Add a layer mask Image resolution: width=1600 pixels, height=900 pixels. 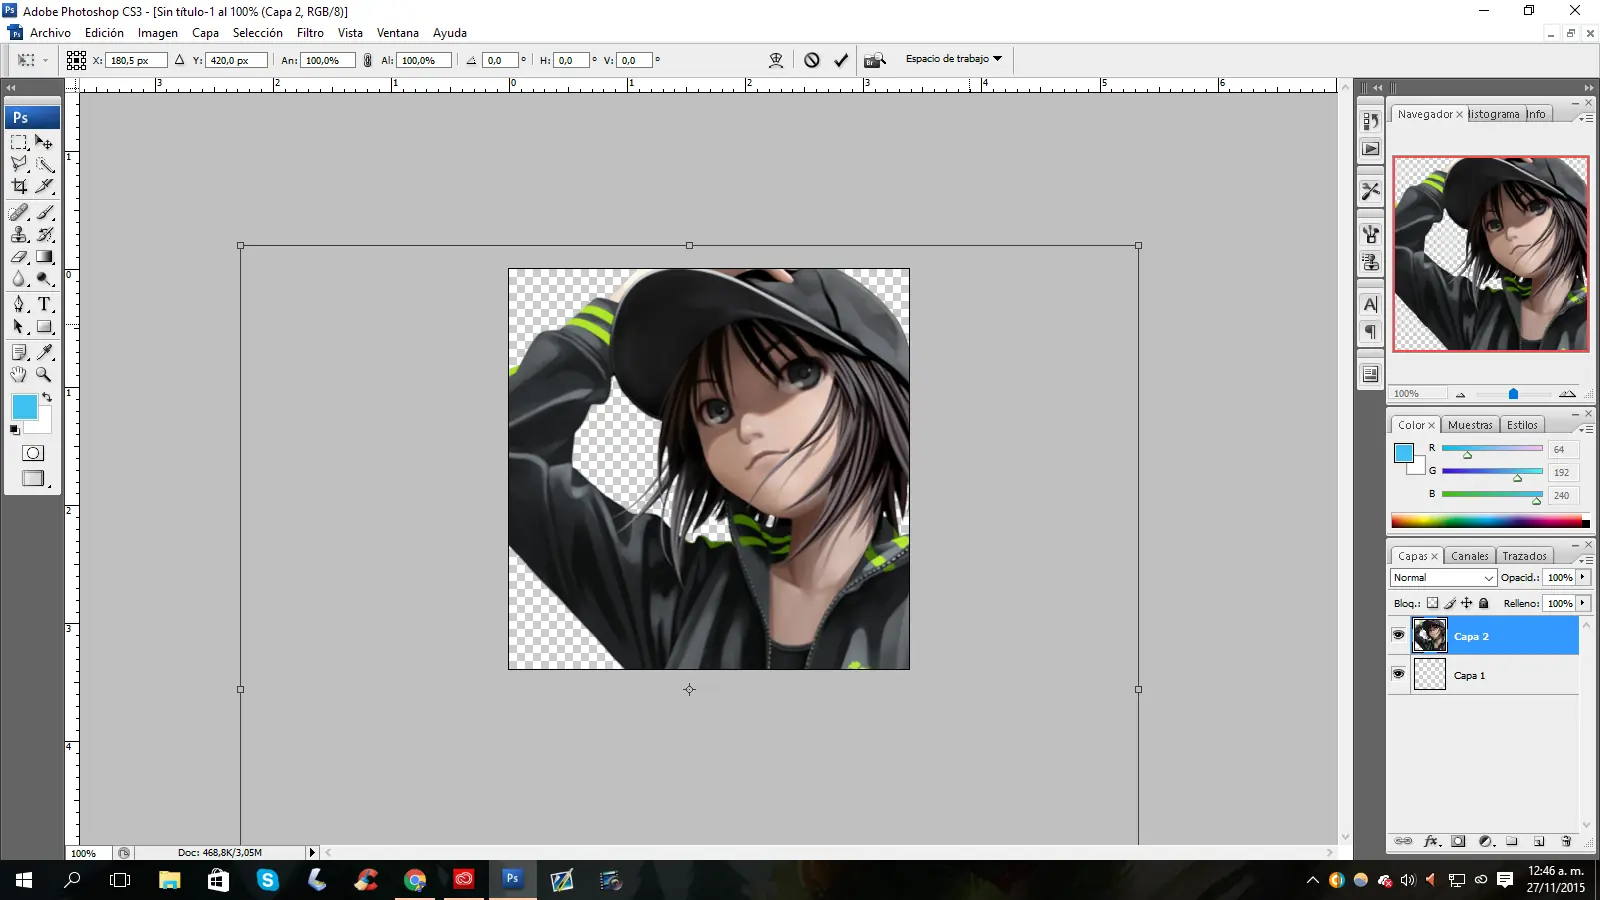[1458, 841]
